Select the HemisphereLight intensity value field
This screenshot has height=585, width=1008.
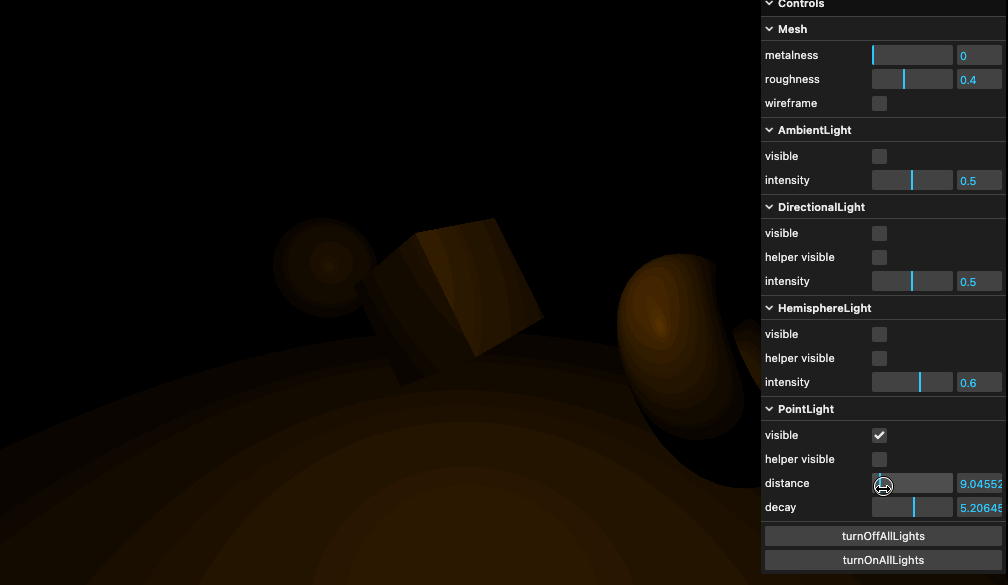(x=979, y=382)
